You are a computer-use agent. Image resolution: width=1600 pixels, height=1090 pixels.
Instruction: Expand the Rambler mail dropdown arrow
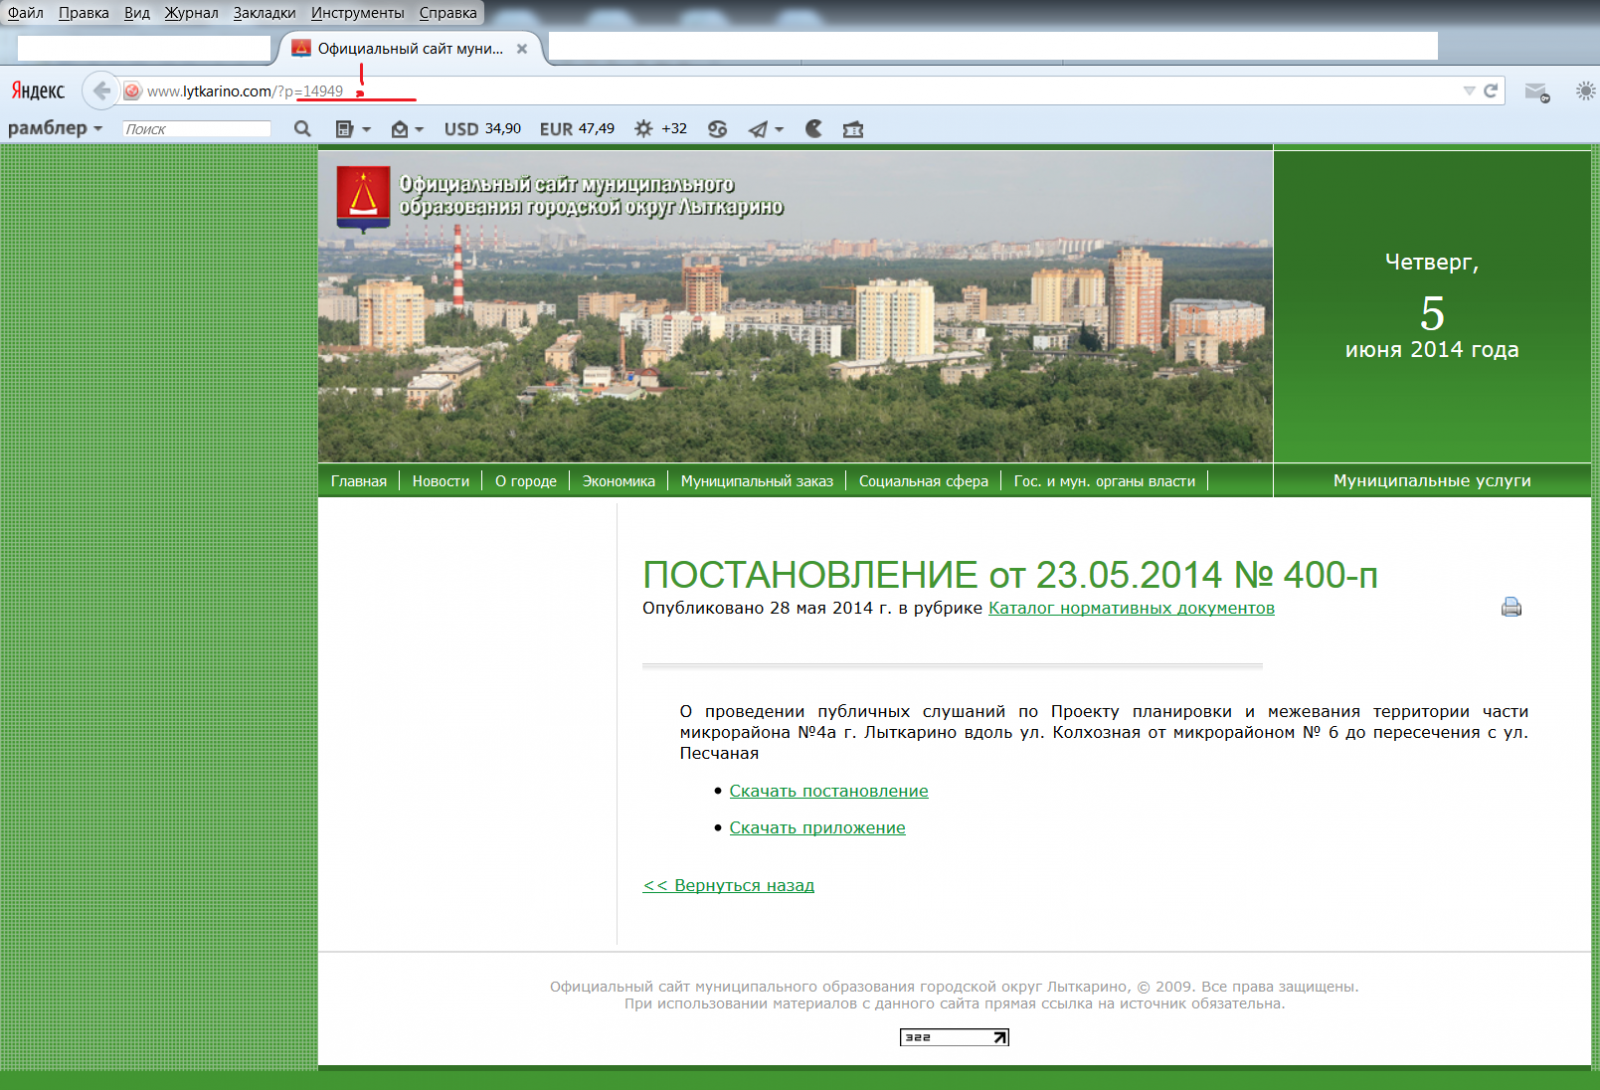pyautogui.click(x=420, y=130)
